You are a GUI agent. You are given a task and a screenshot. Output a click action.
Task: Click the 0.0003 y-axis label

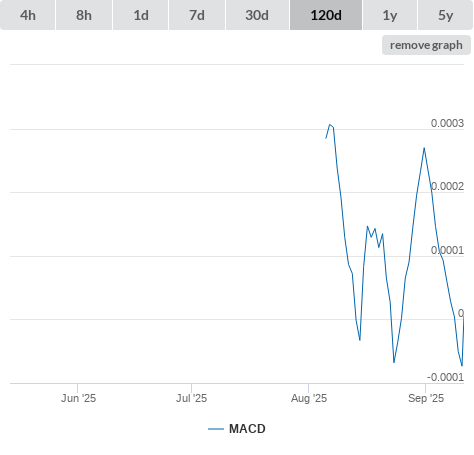click(x=447, y=123)
